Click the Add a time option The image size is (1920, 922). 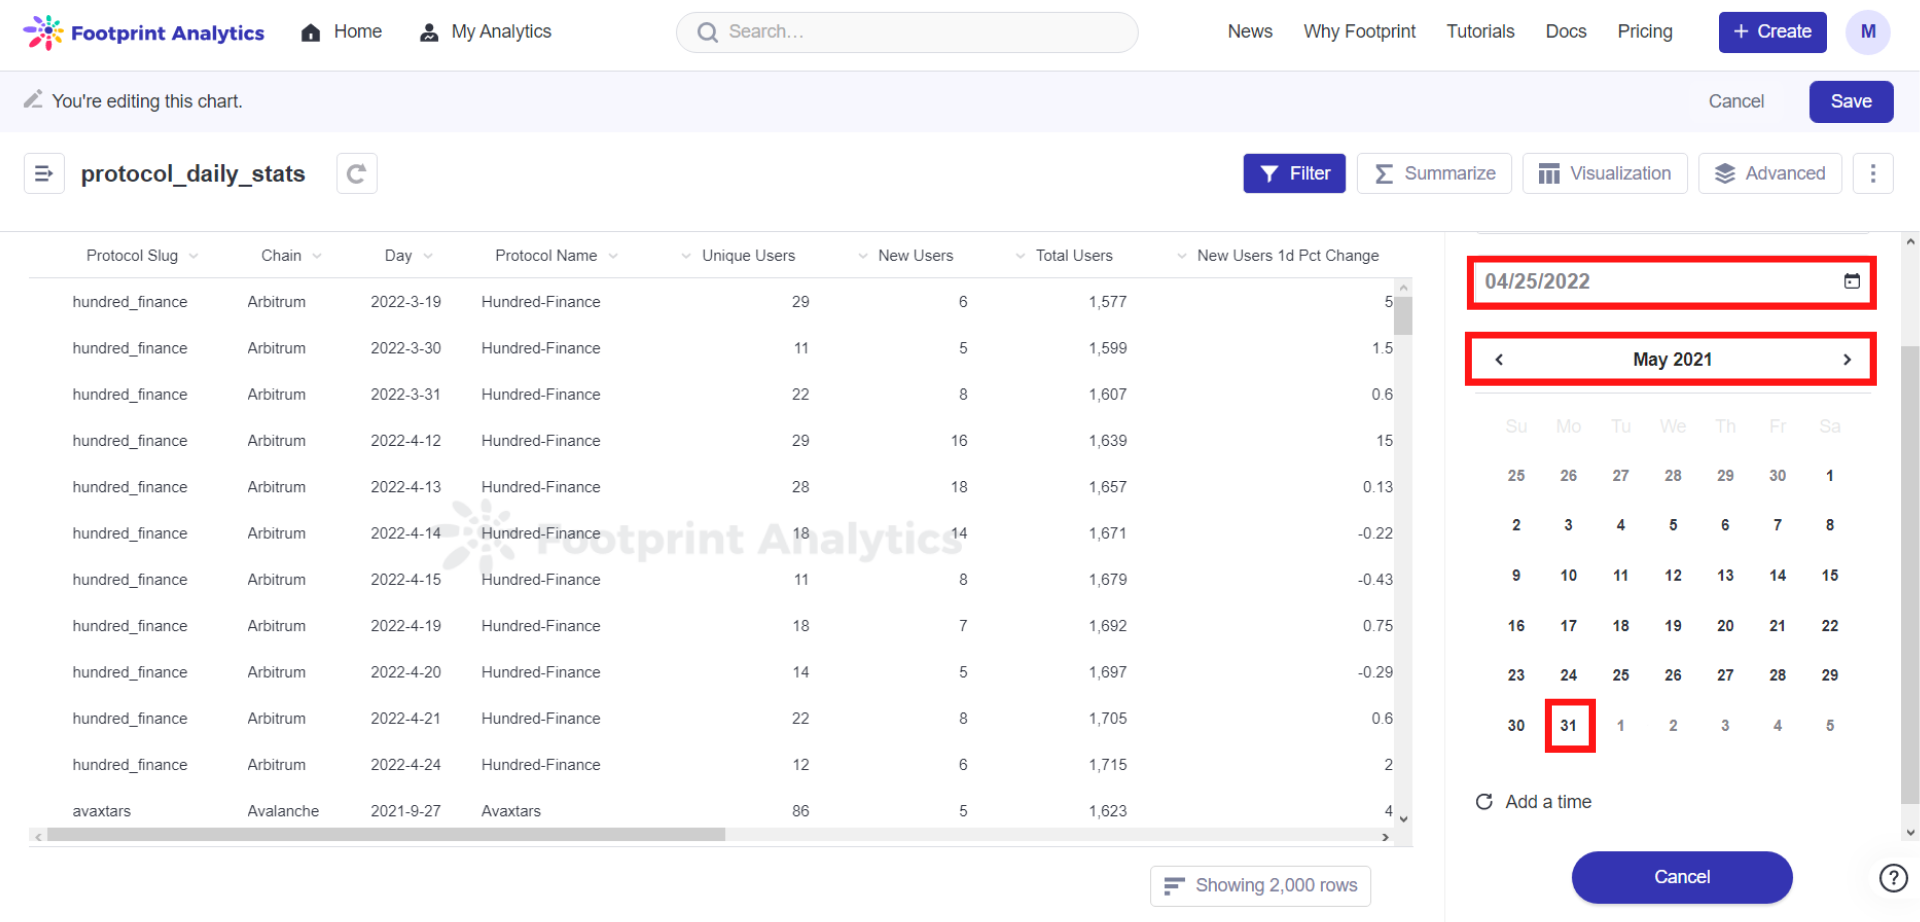click(1534, 802)
